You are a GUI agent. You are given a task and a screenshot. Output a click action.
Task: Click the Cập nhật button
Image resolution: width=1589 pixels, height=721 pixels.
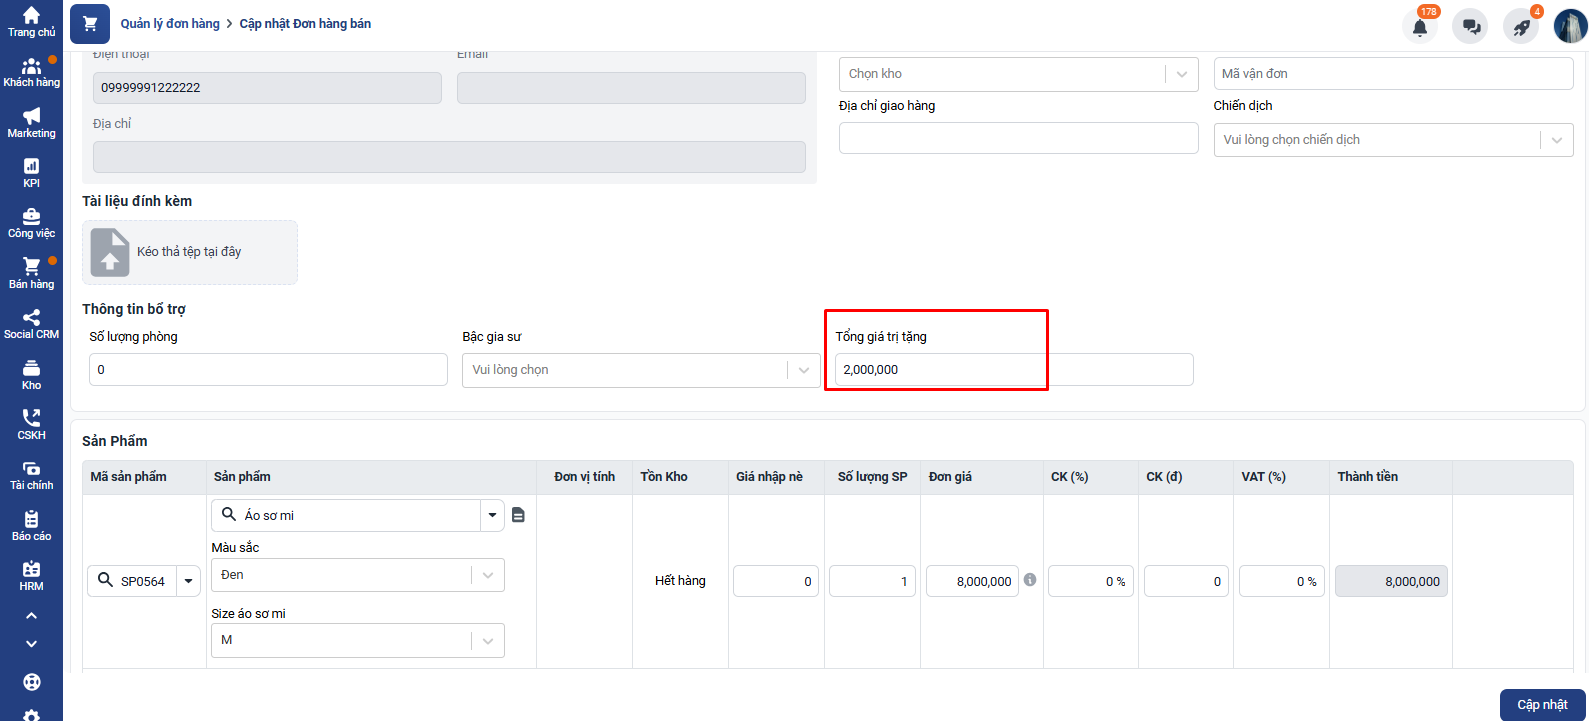1541,704
